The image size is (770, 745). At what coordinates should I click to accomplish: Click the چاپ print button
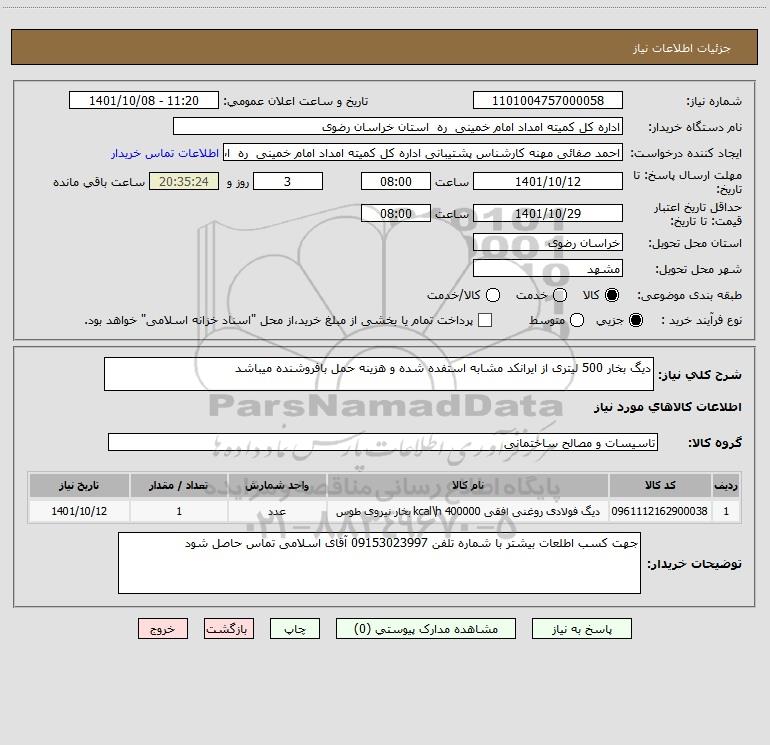point(295,629)
